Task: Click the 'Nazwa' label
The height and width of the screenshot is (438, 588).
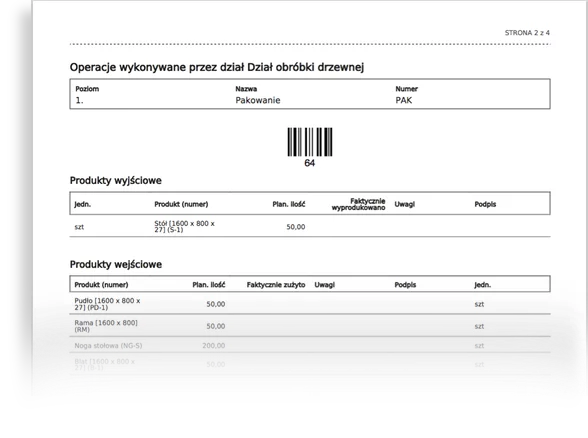Action: (x=246, y=89)
